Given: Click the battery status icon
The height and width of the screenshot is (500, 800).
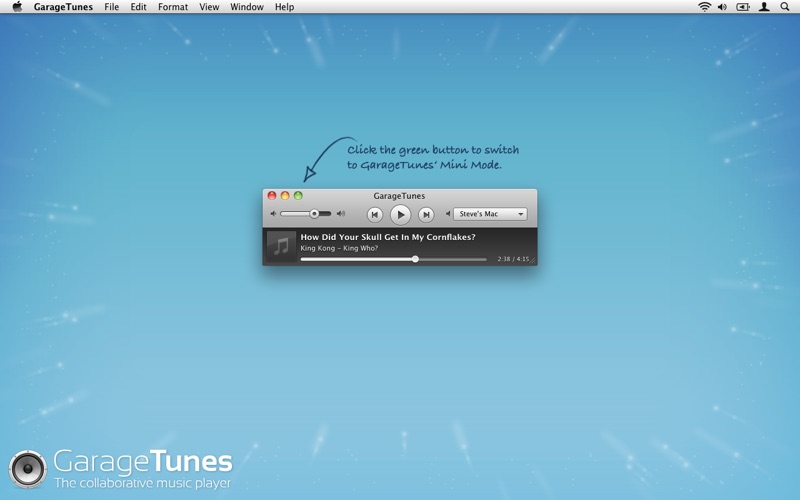Looking at the screenshot, I should [x=742, y=7].
